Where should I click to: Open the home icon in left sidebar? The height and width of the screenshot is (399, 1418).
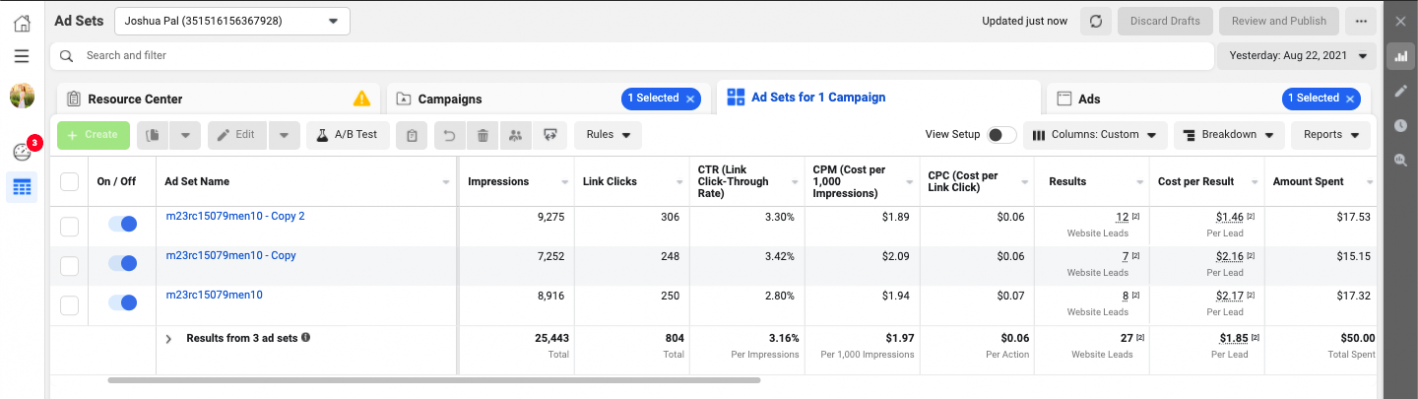(x=21, y=23)
